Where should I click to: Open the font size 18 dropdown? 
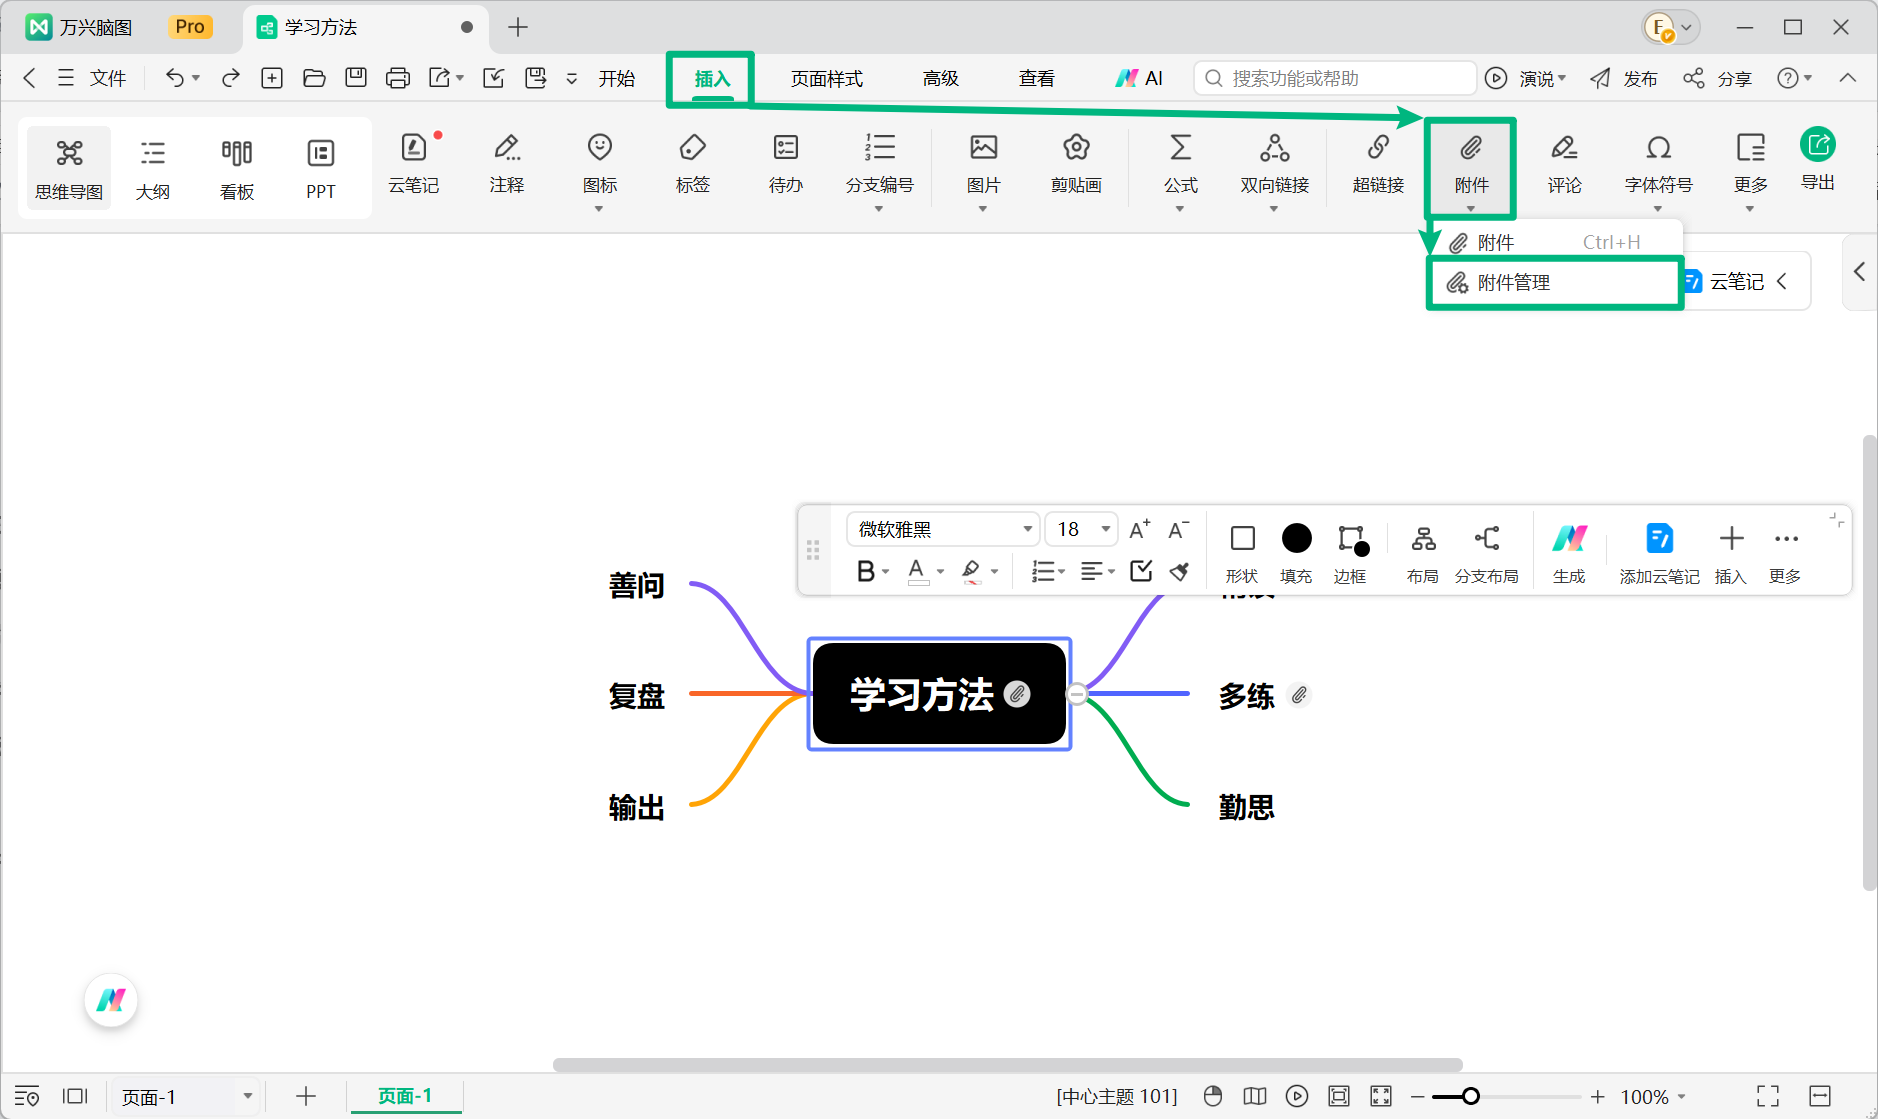point(1081,529)
